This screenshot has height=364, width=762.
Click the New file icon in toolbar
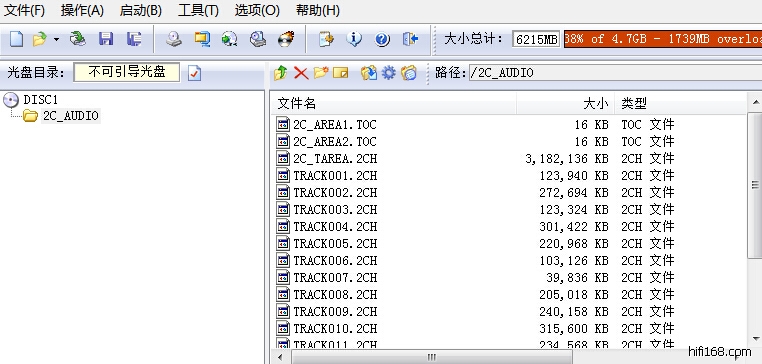pyautogui.click(x=16, y=39)
